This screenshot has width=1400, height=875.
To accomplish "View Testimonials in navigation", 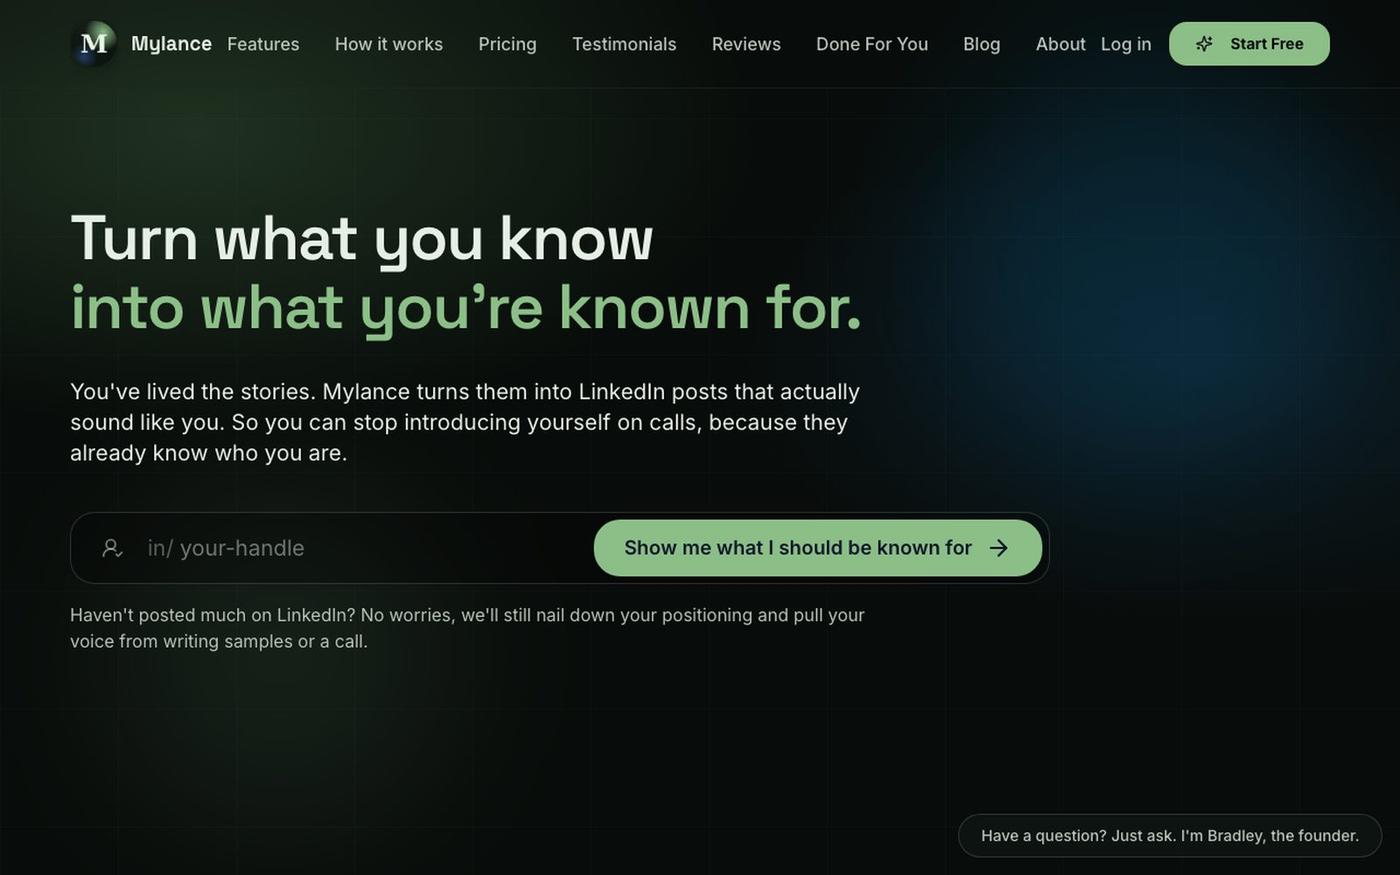I will click(624, 44).
